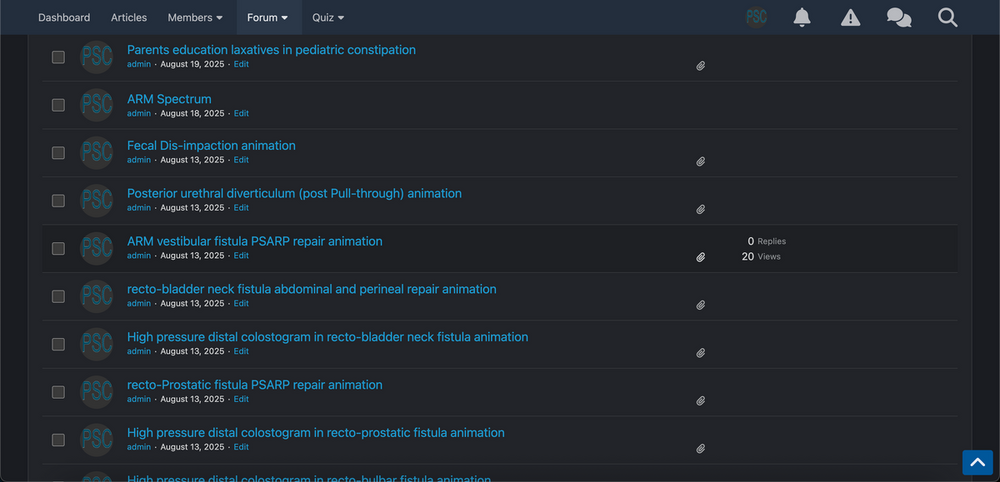Go to Dashboard in the navbar
1000x482 pixels.
pos(64,17)
